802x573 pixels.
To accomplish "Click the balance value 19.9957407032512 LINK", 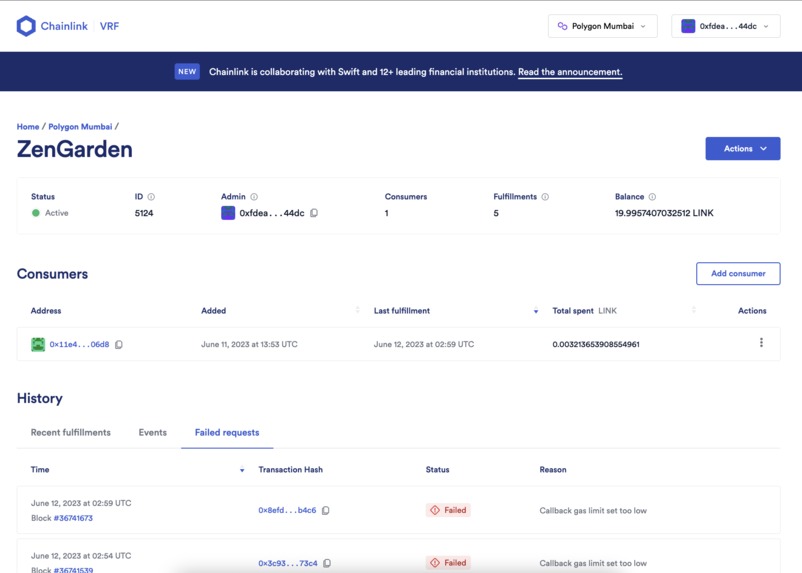I will point(664,213).
